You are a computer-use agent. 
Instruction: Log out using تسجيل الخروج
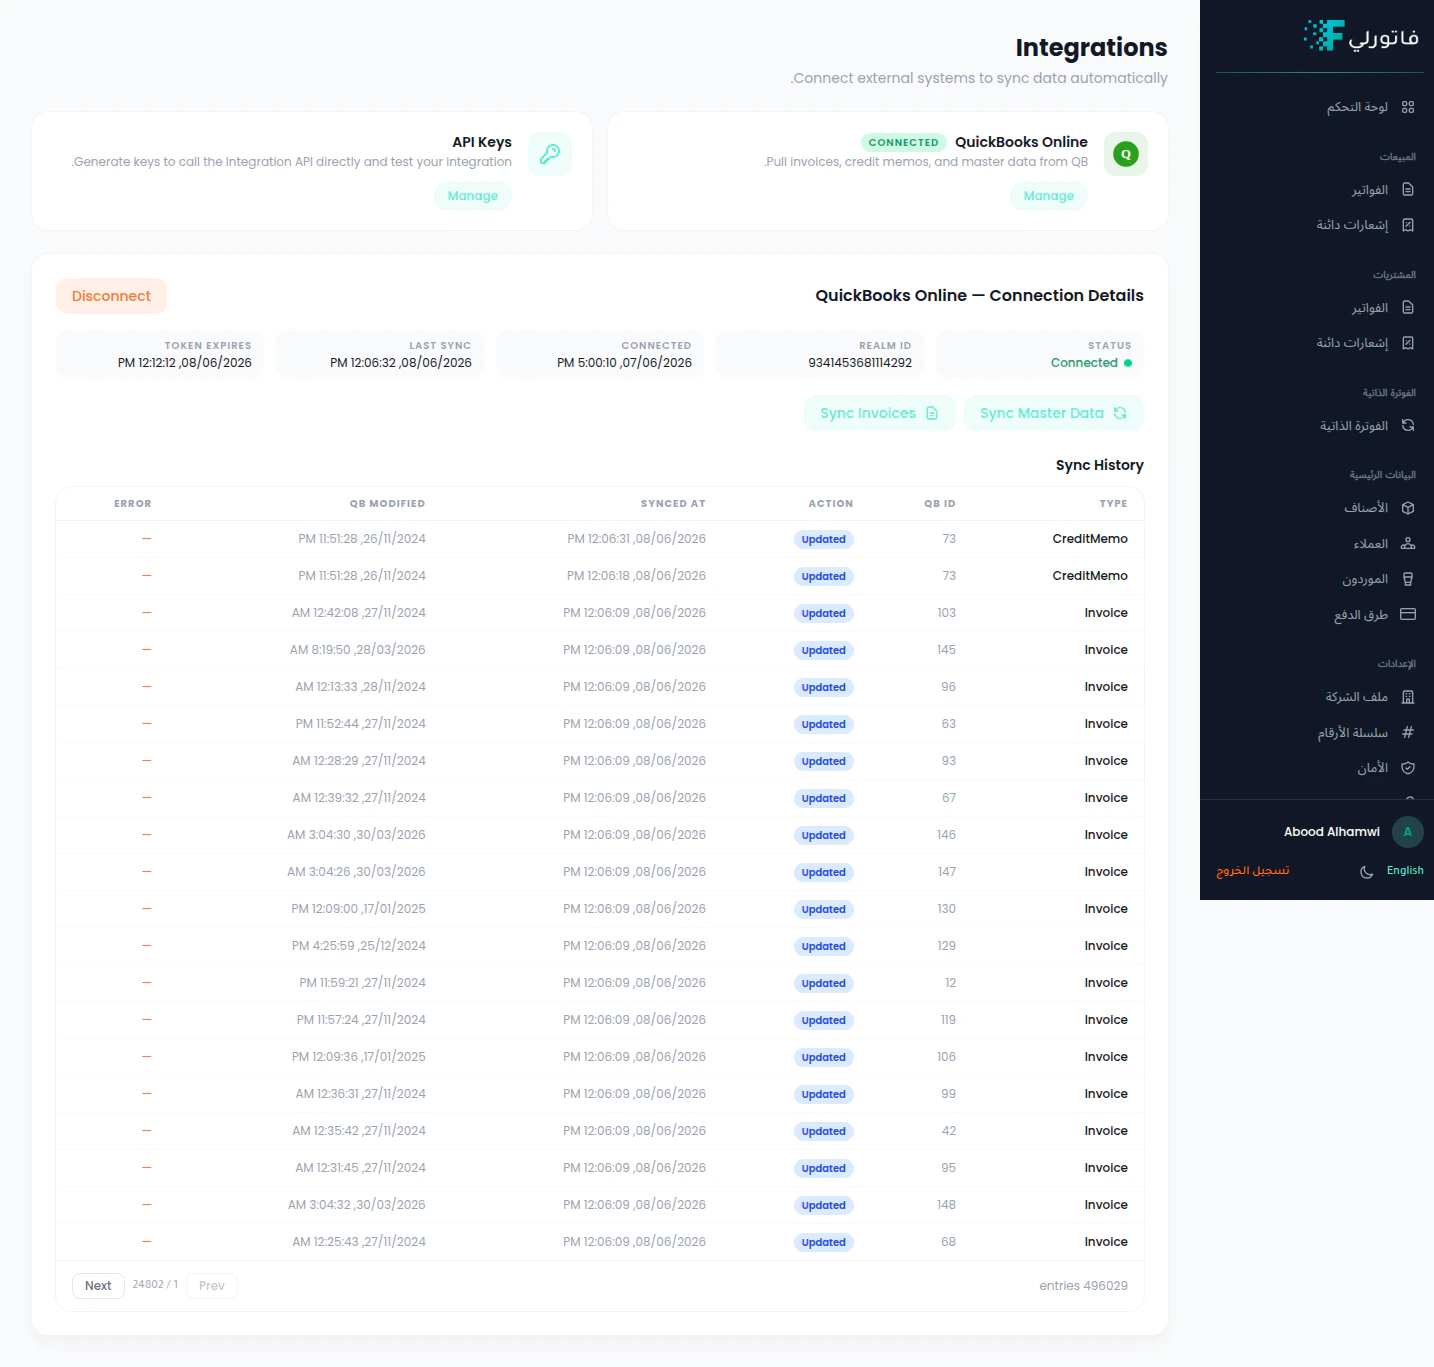click(1253, 871)
